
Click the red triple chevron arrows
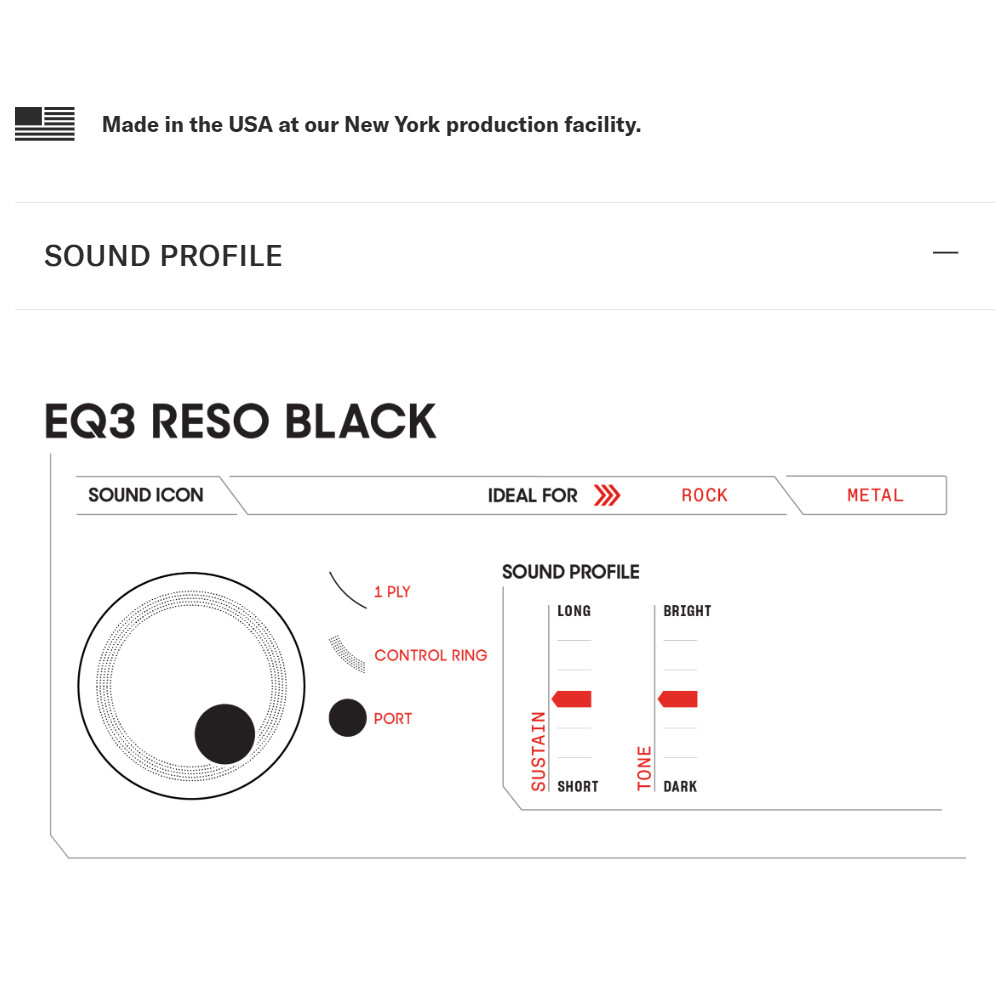[607, 495]
